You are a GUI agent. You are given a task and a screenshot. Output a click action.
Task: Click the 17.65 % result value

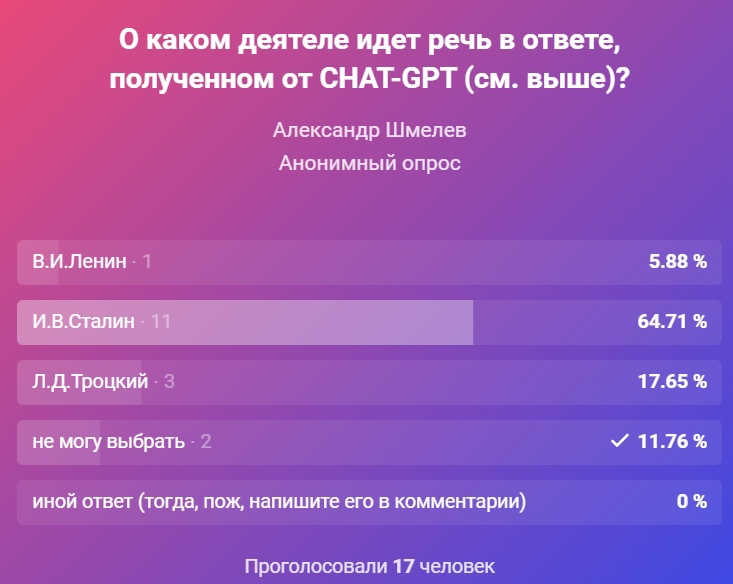tap(673, 381)
